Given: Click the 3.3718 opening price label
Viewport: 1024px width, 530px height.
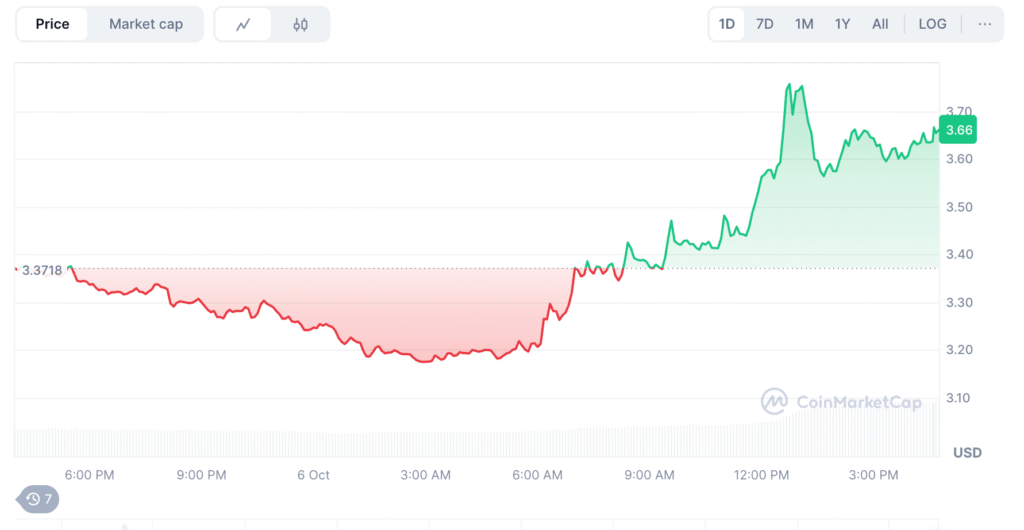Looking at the screenshot, I should point(42,270).
